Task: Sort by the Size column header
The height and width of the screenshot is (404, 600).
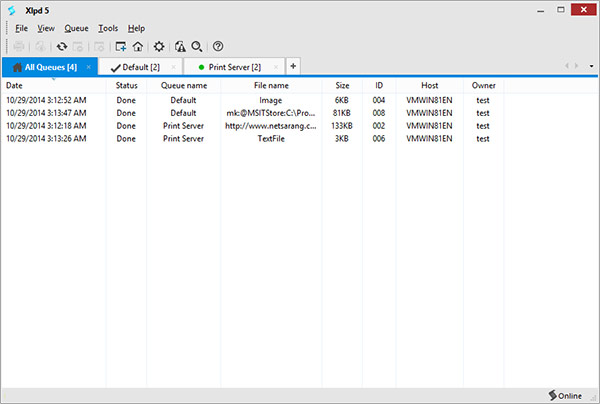Action: pos(342,85)
